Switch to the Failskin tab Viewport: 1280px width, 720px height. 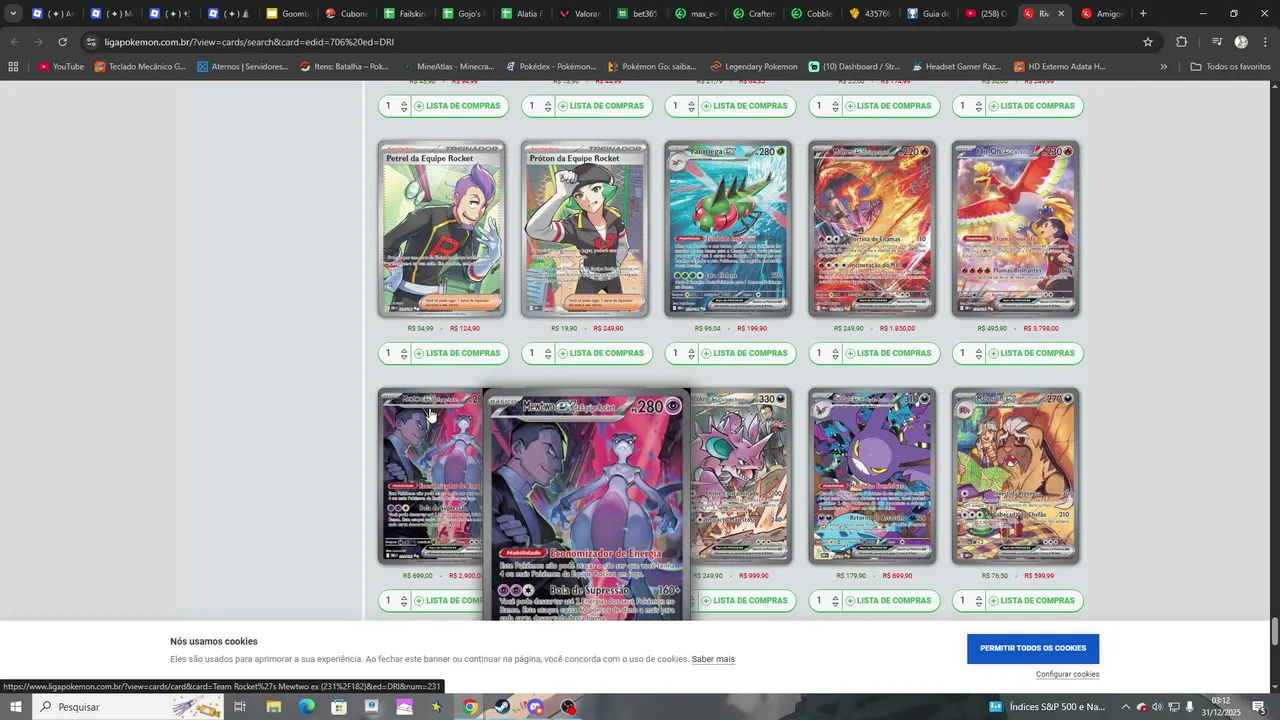[406, 14]
